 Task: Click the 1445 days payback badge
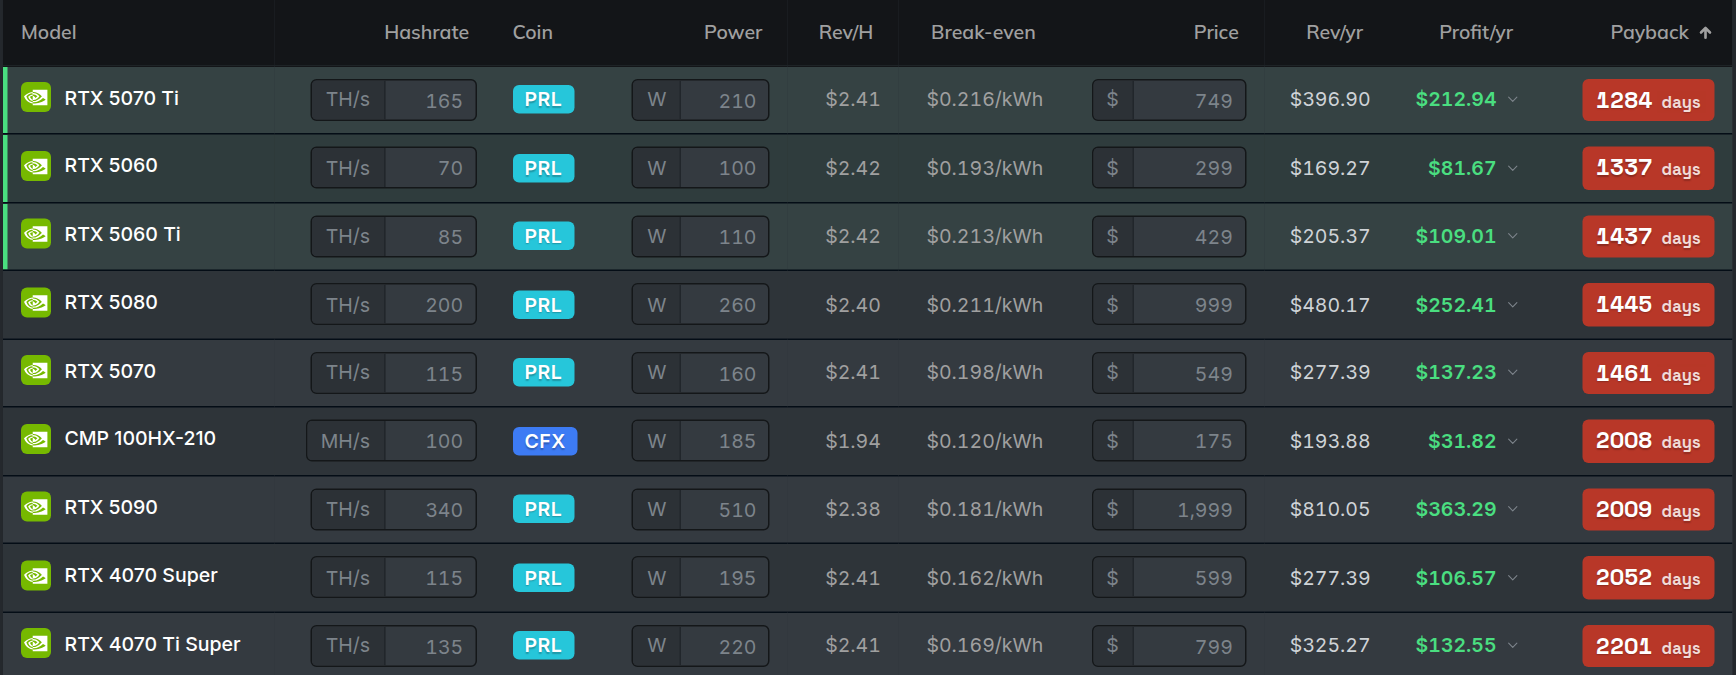[1648, 305]
